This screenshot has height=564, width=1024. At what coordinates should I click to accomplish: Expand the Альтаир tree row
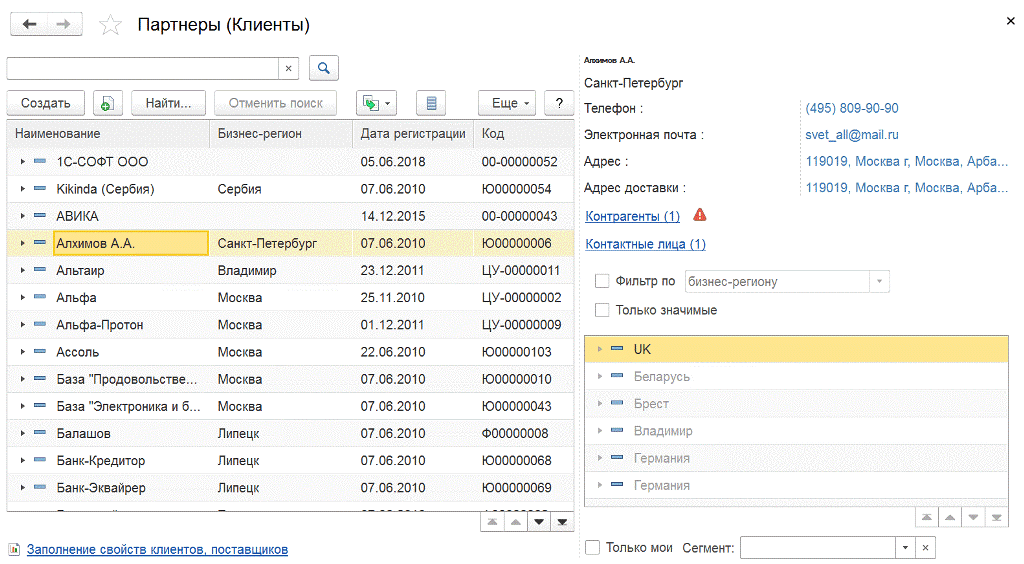coord(22,270)
